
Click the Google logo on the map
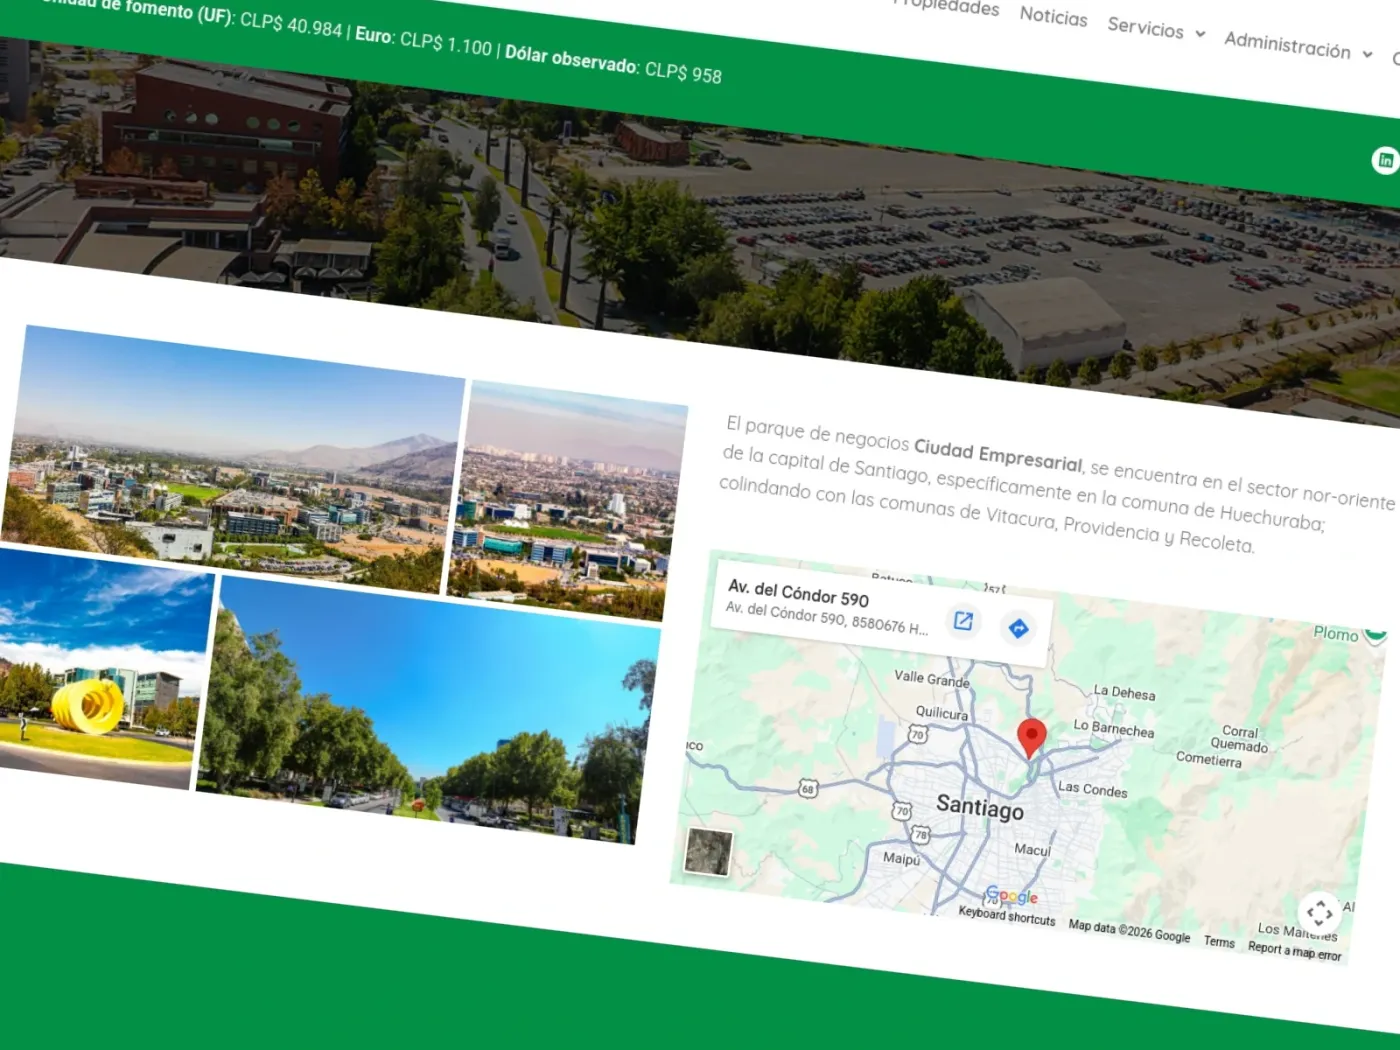pos(1011,896)
